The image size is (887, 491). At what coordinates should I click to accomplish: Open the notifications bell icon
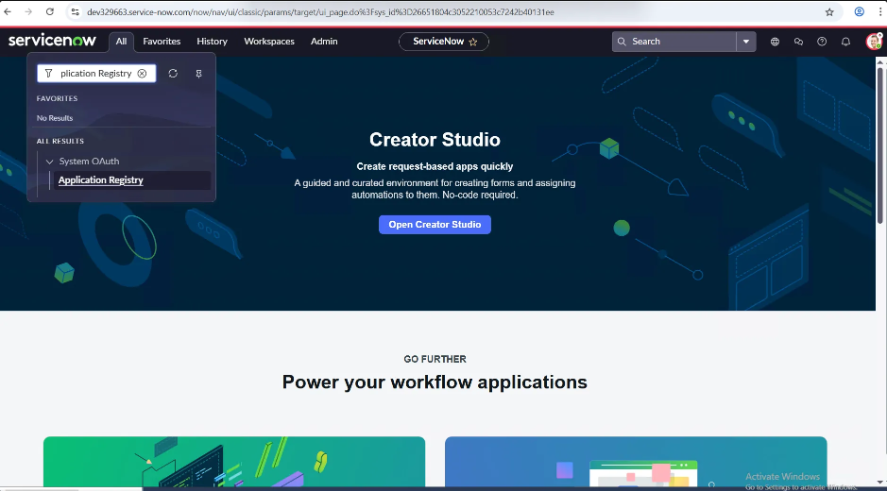pos(846,41)
